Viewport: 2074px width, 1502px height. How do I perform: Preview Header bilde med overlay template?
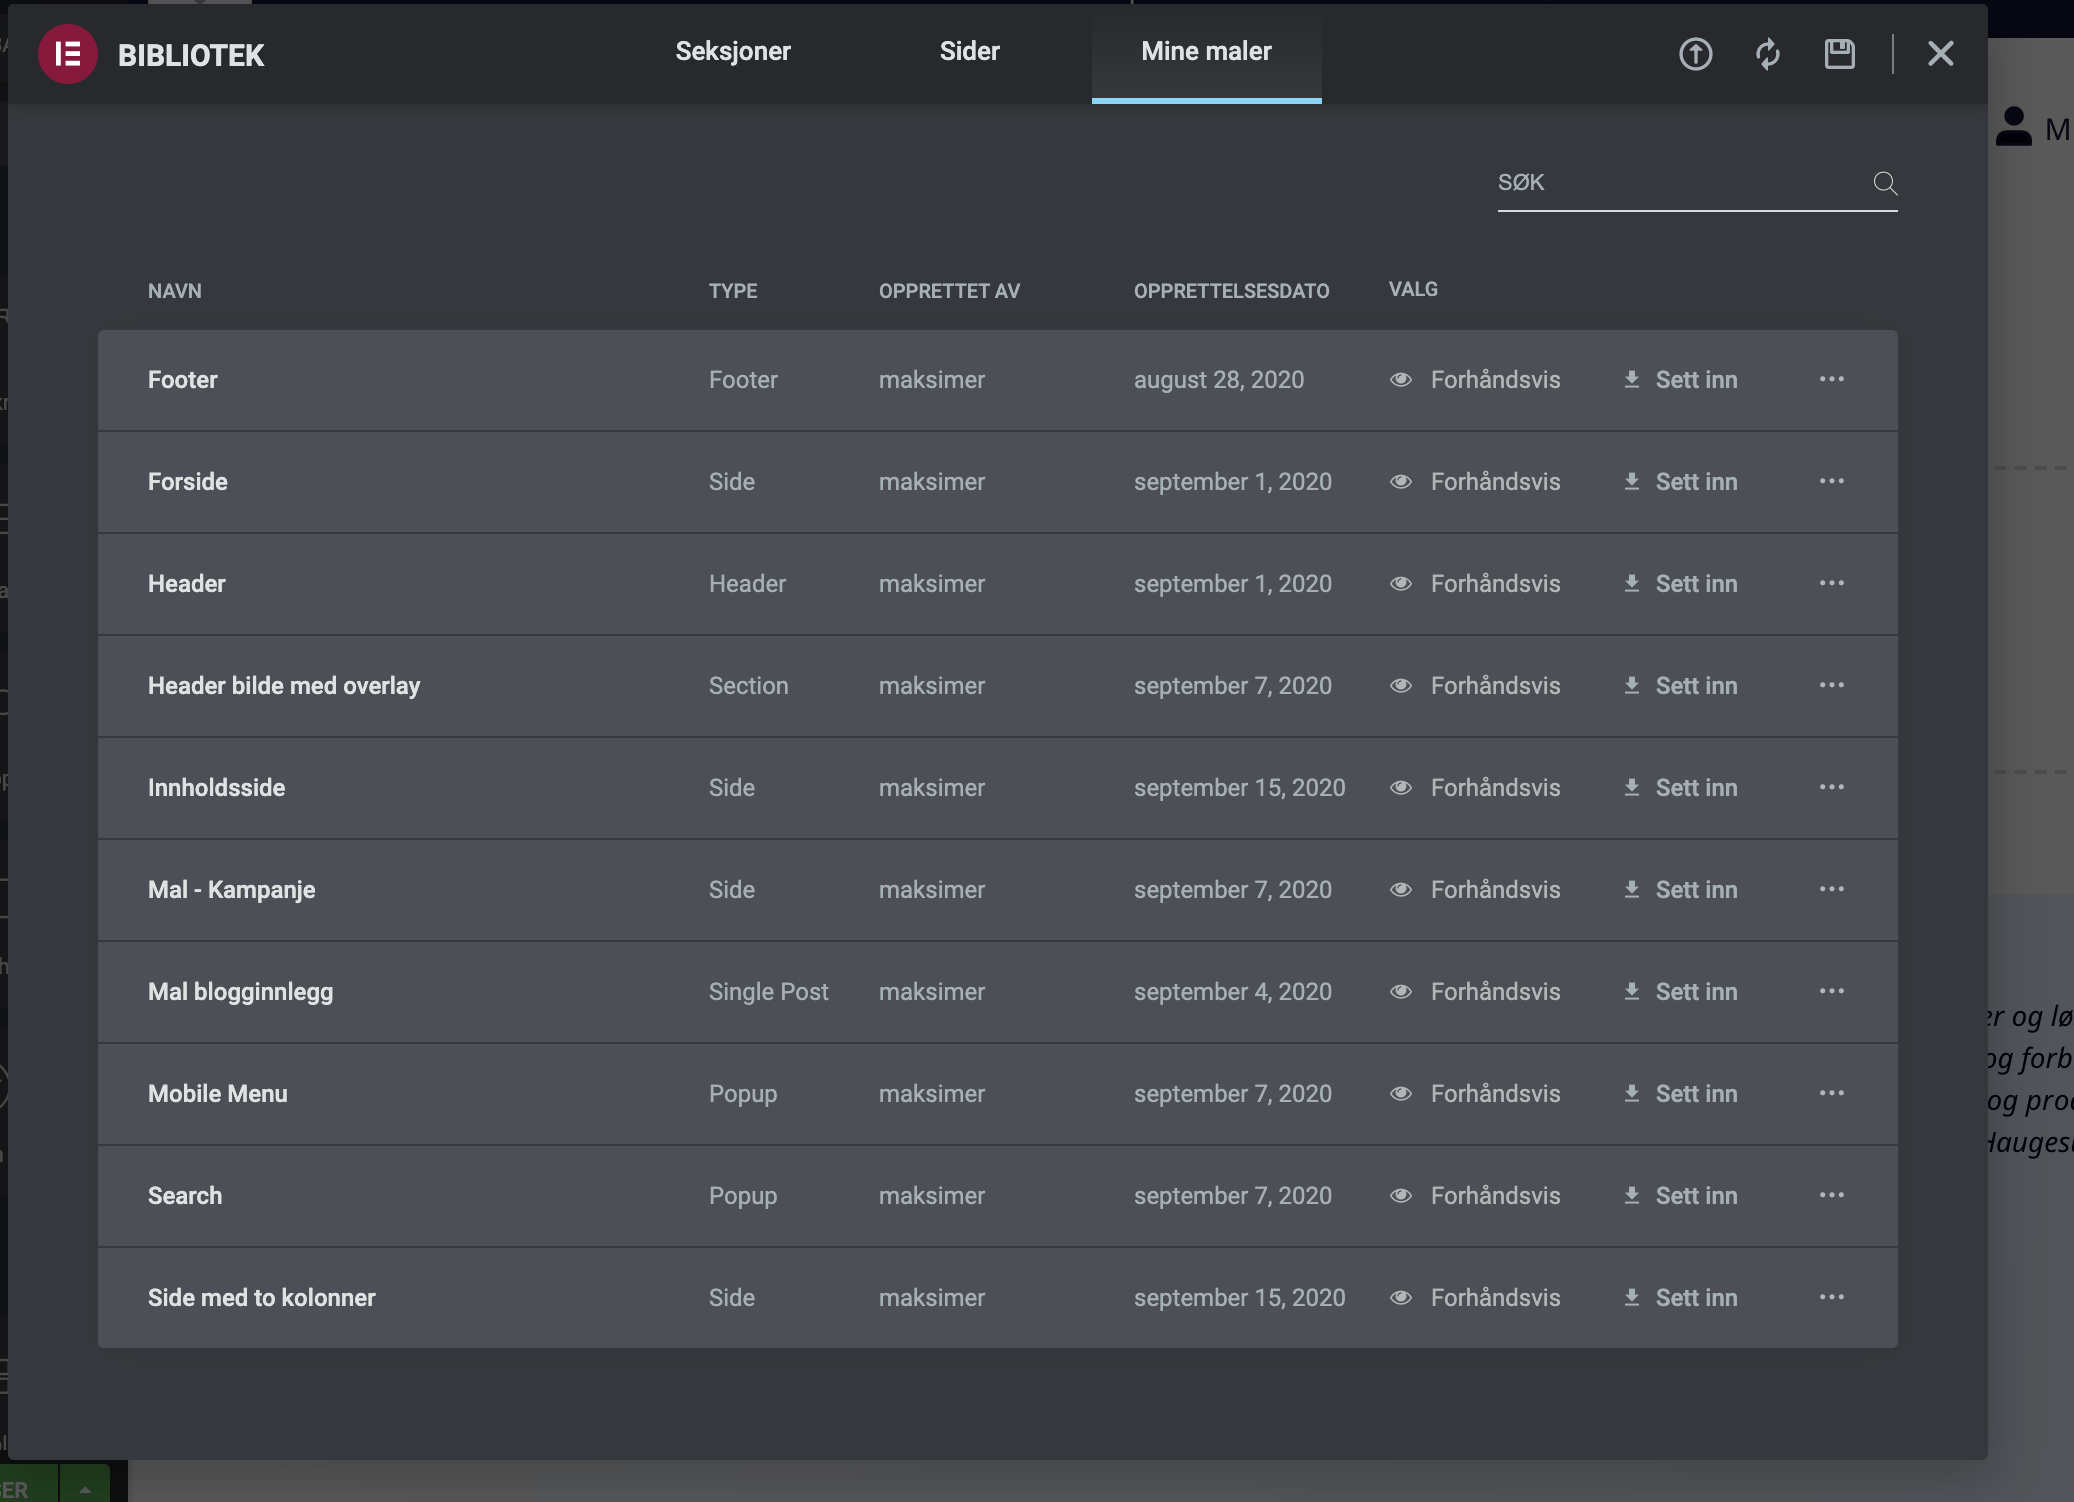point(1475,686)
